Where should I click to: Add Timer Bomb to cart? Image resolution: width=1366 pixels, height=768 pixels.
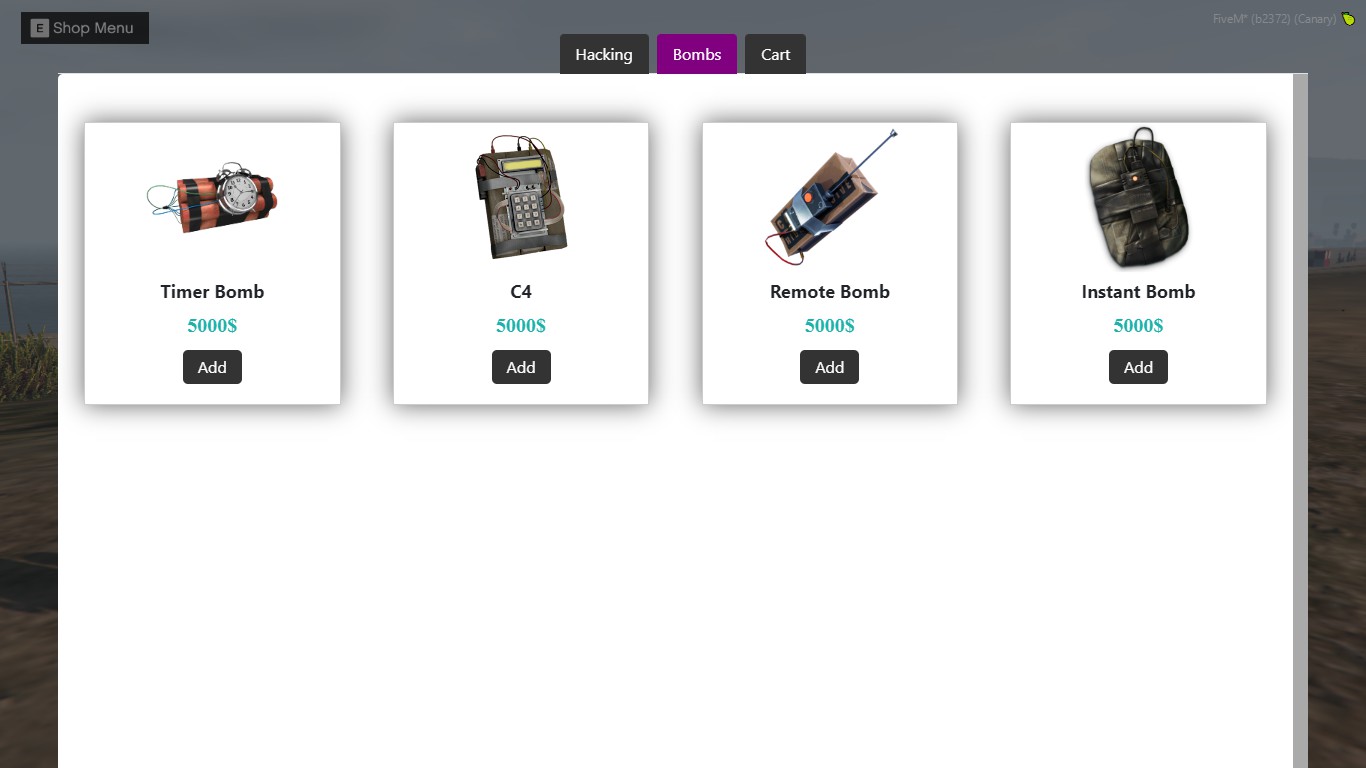[x=212, y=367]
